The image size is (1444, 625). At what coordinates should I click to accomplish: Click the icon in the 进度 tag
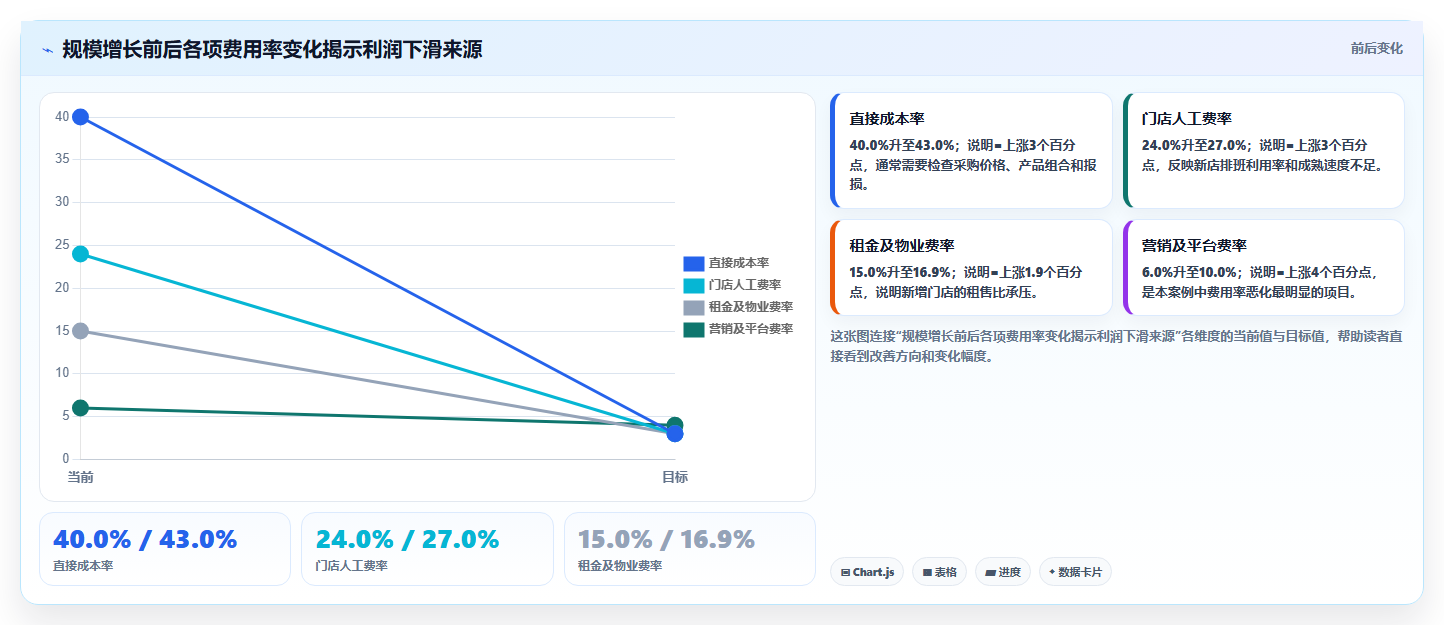[990, 573]
